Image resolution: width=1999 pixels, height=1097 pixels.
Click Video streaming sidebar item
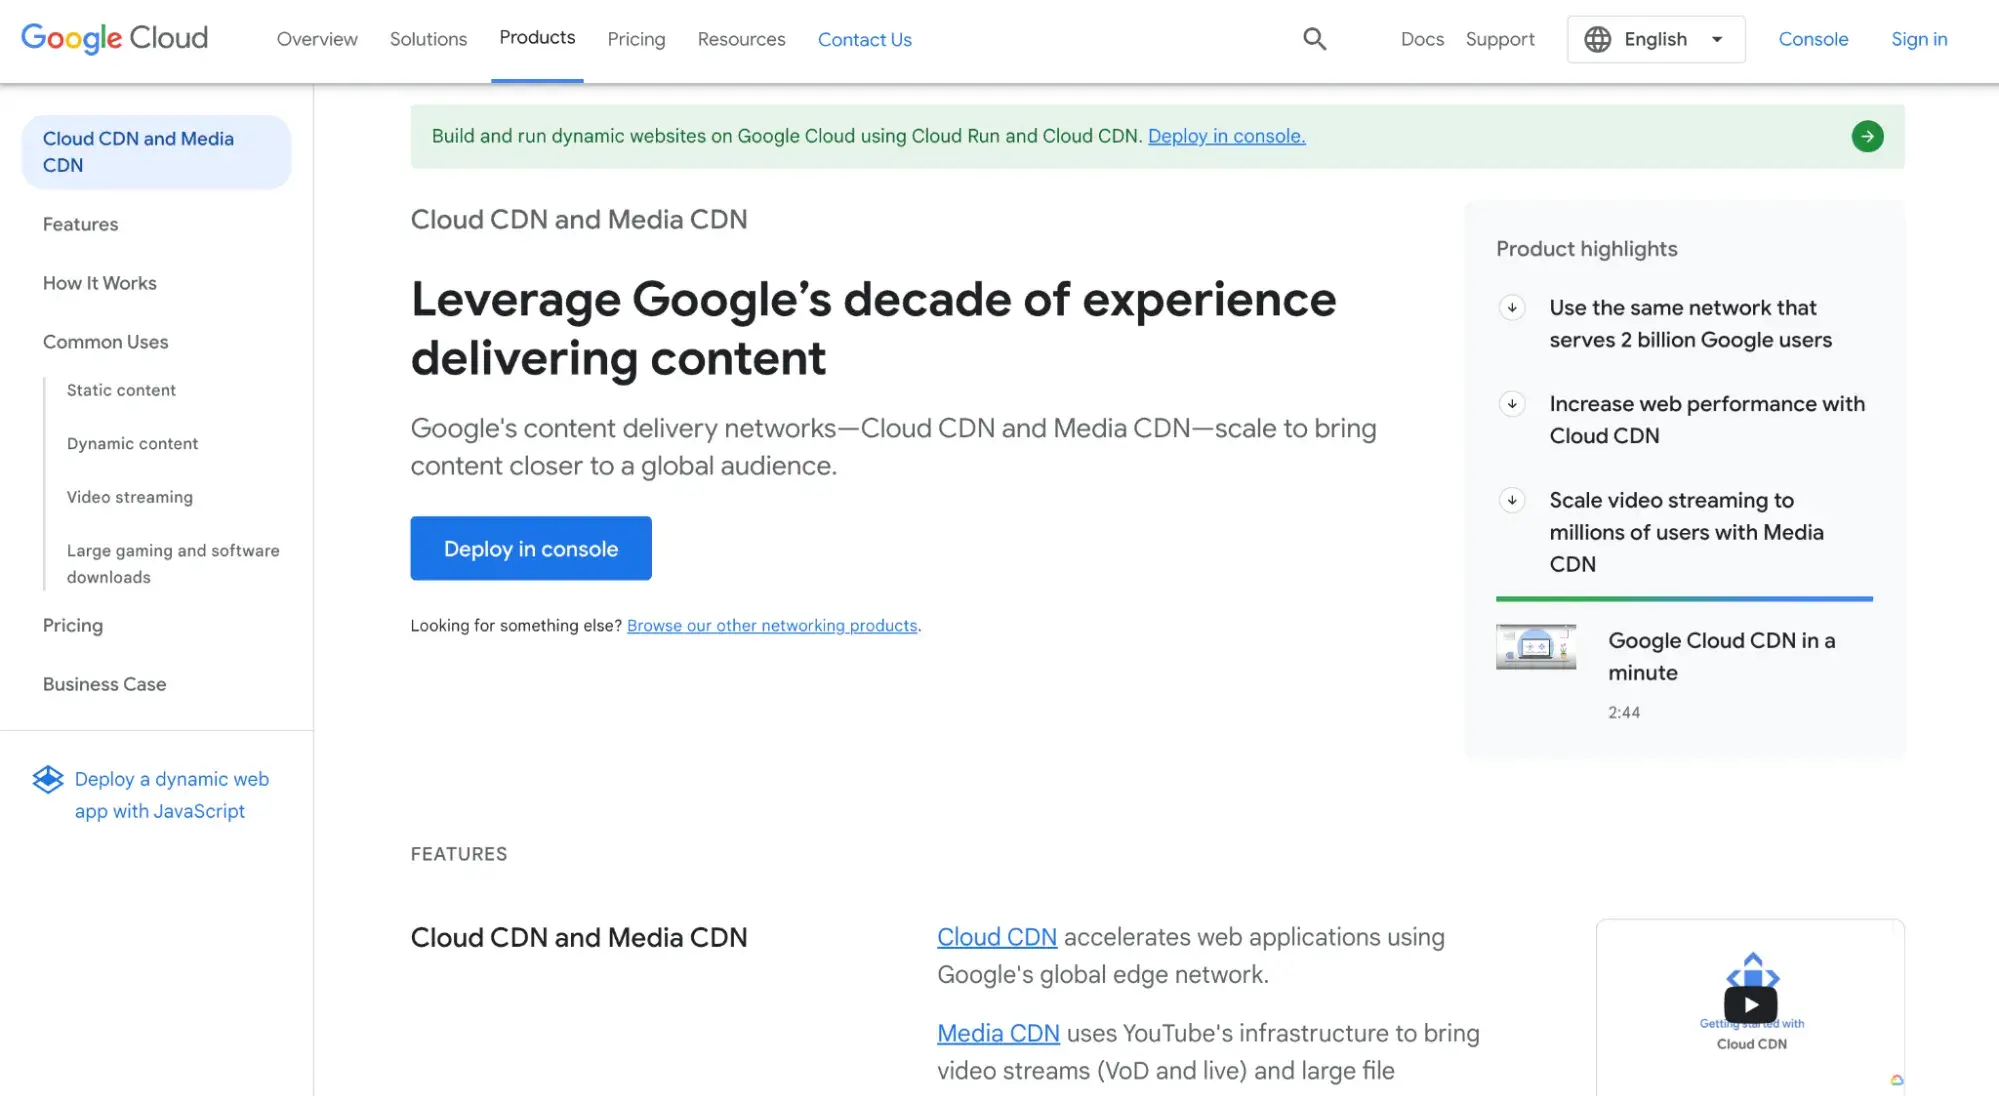(x=130, y=497)
